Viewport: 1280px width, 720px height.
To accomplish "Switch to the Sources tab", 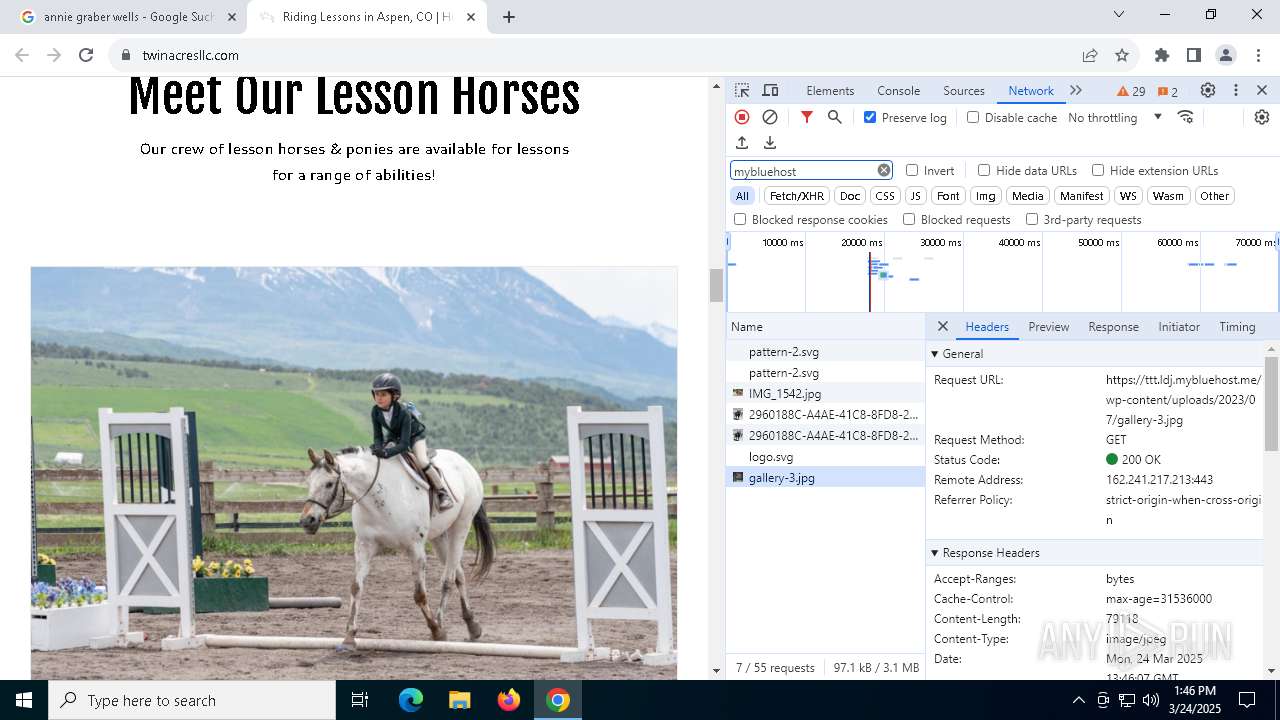I will [x=964, y=90].
